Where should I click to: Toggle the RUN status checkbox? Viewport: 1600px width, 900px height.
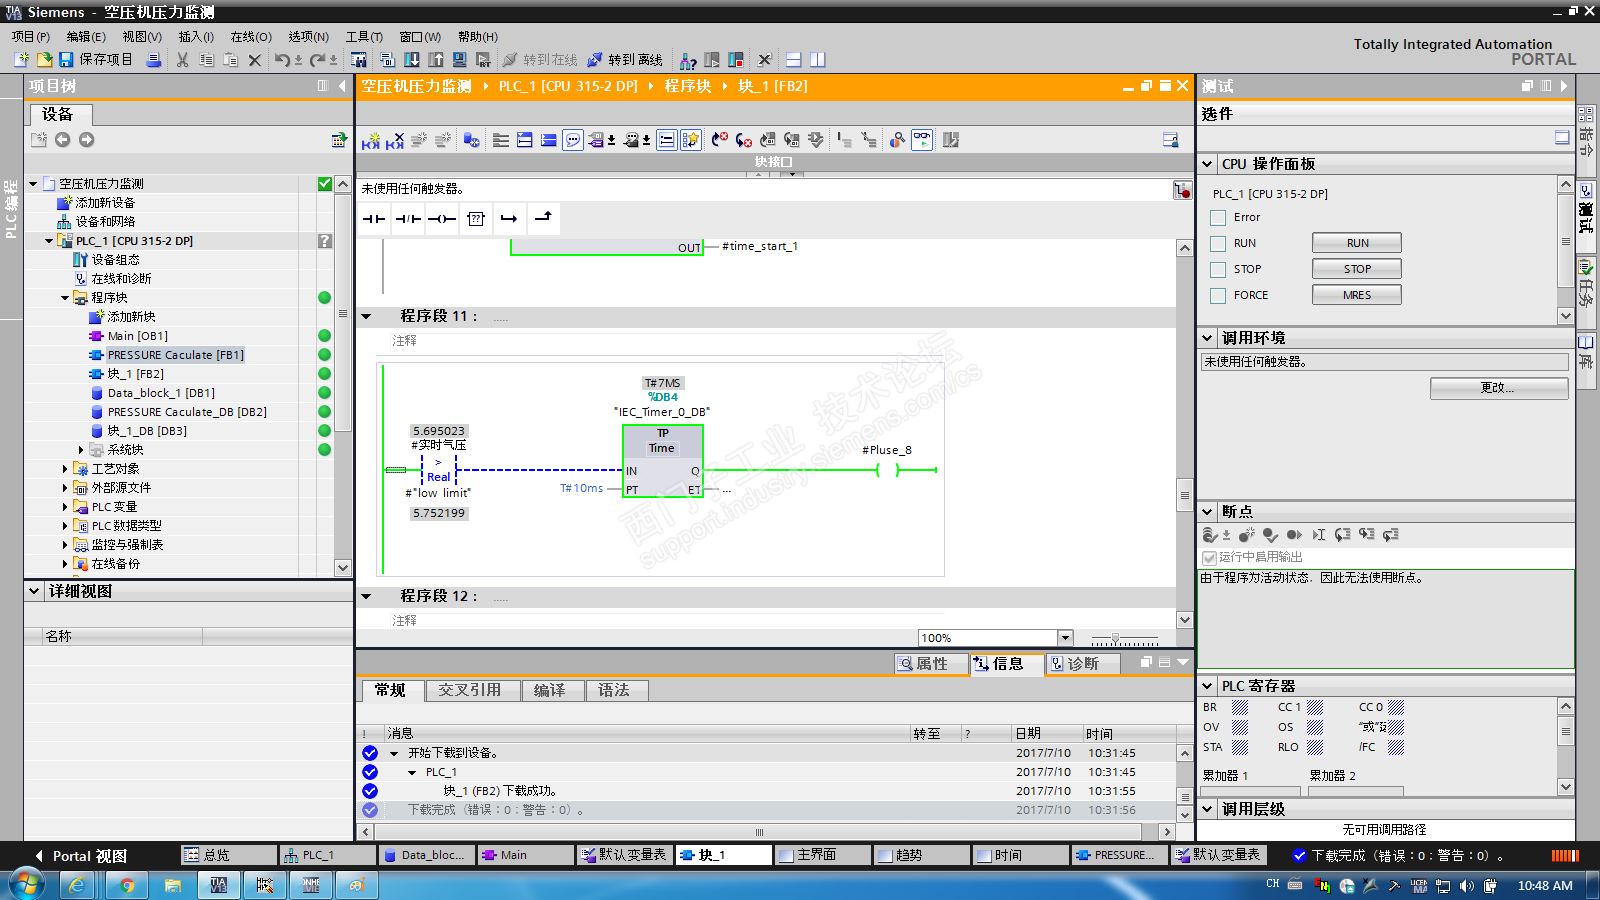coord(1218,244)
